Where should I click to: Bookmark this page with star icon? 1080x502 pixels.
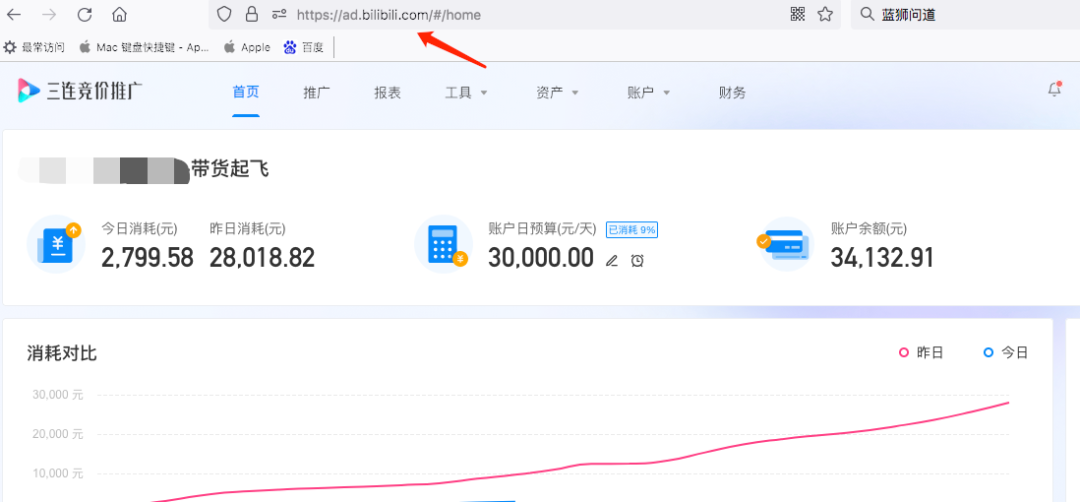point(825,14)
